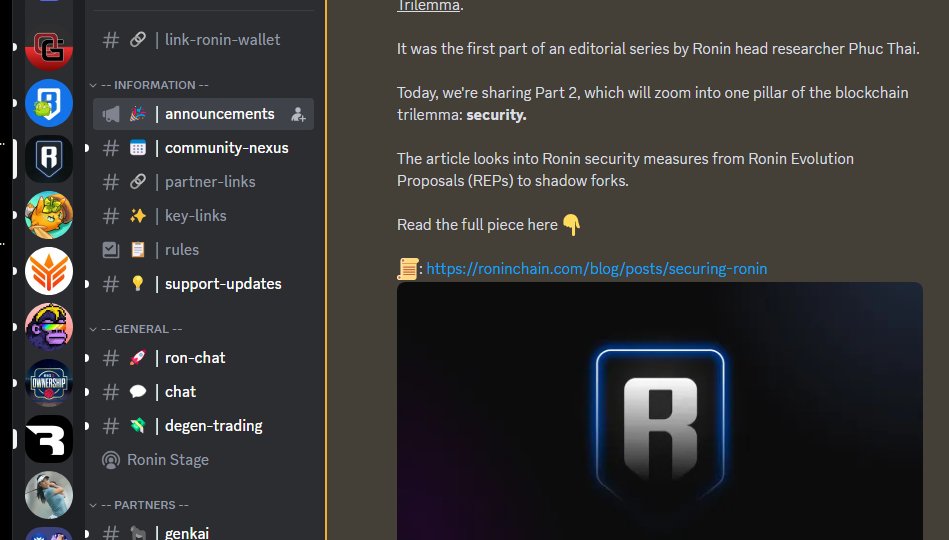Follow the underlined Trilemma link
Viewport: 949px width, 540px height.
pyautogui.click(x=428, y=5)
